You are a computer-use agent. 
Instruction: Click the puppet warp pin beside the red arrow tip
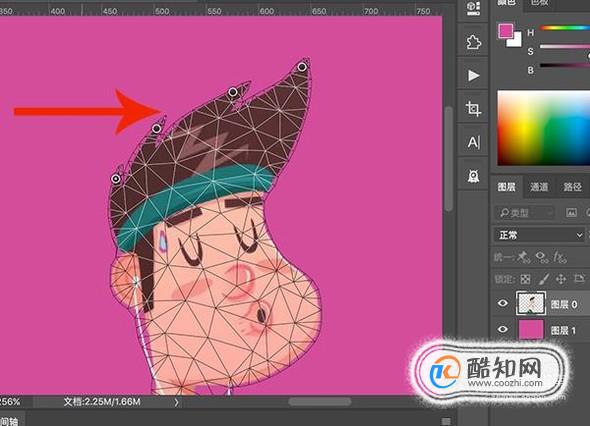coord(156,129)
